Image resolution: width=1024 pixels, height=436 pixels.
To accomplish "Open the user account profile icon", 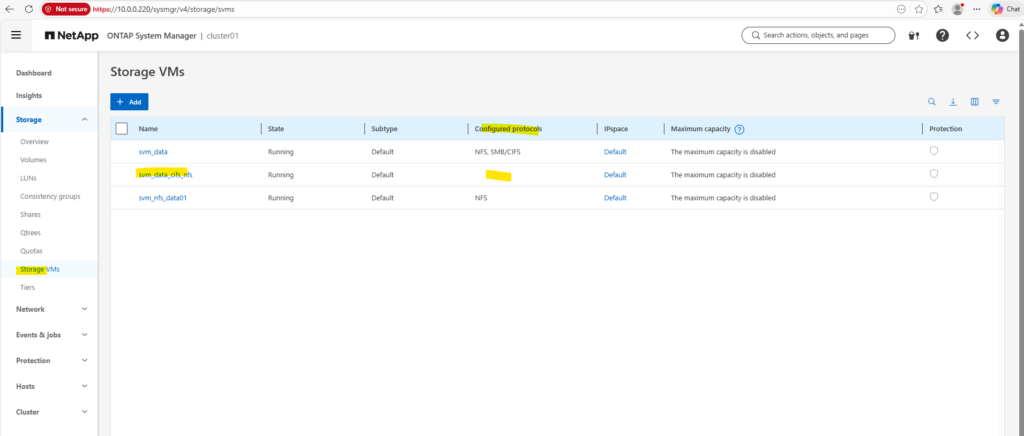I will tap(1002, 35).
